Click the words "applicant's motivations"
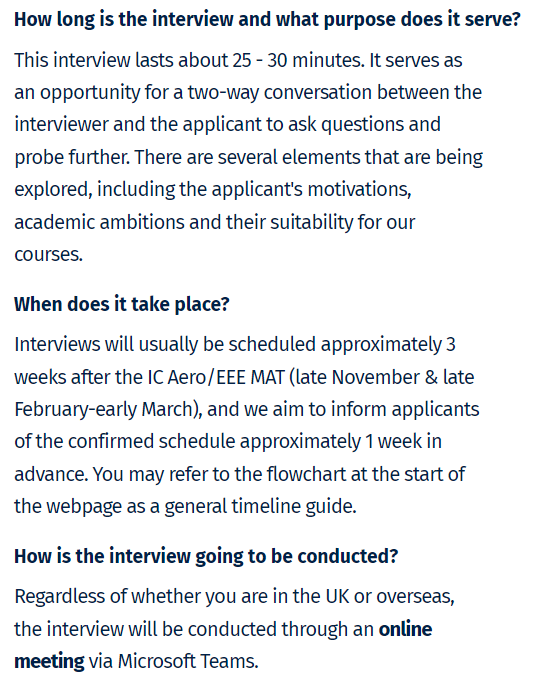537x691 pixels. click(x=311, y=189)
